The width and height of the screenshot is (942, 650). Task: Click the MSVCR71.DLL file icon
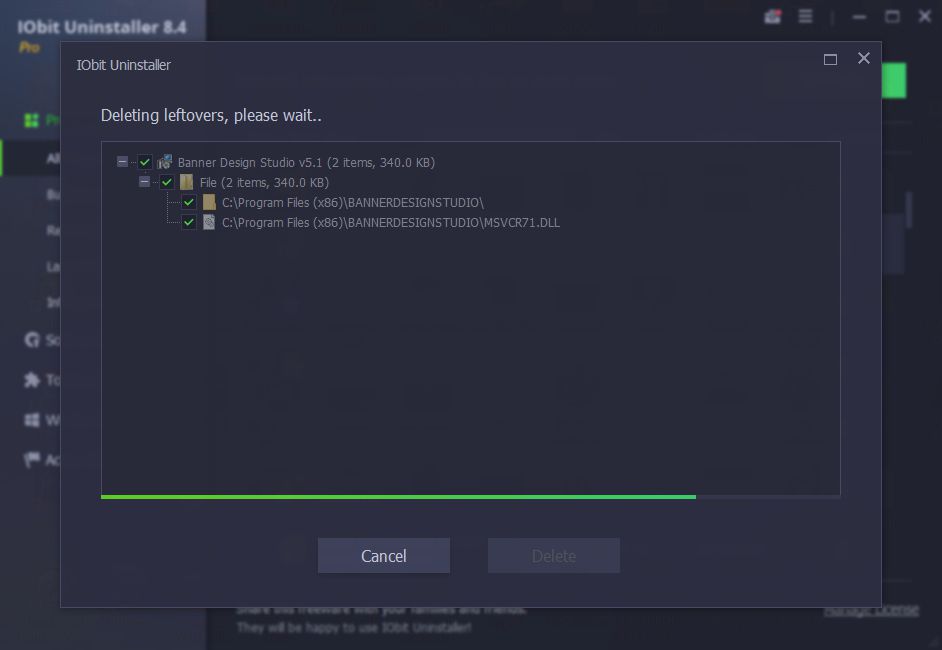(x=208, y=222)
